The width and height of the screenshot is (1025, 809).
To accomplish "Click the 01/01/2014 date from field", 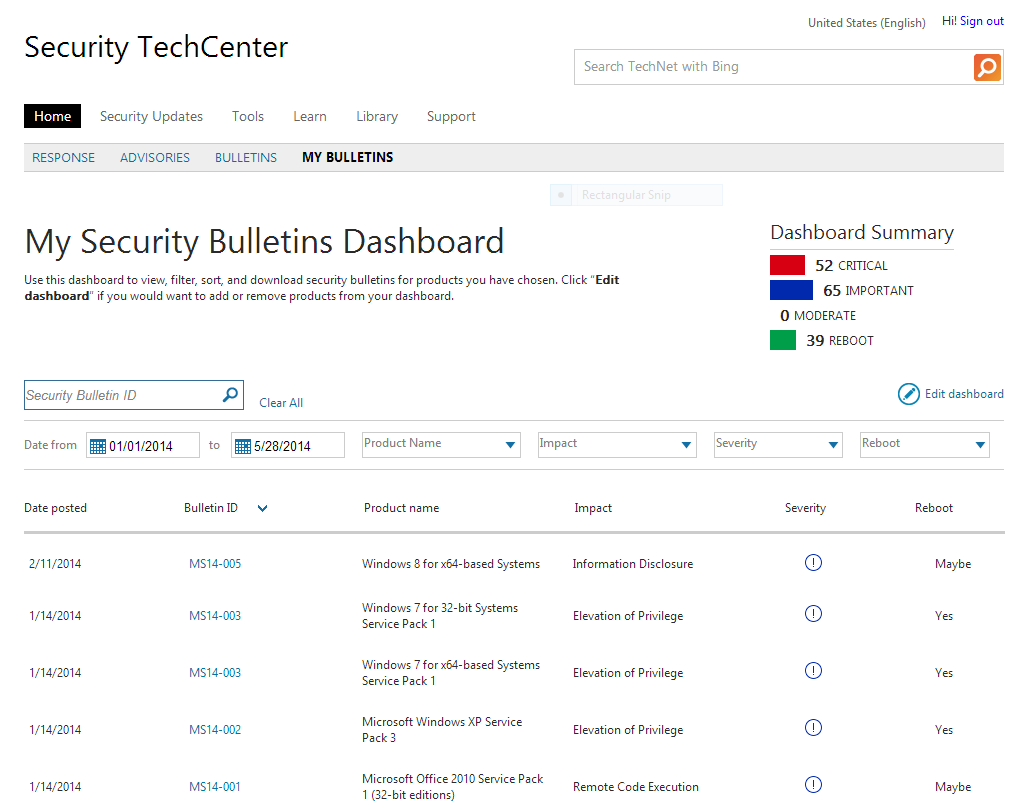I will tap(143, 445).
